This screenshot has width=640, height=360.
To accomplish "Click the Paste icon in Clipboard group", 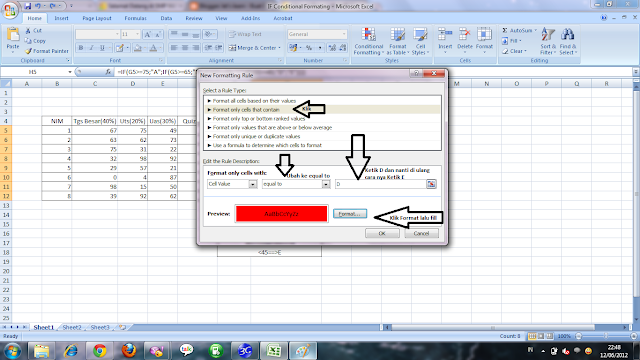I will click(13, 35).
